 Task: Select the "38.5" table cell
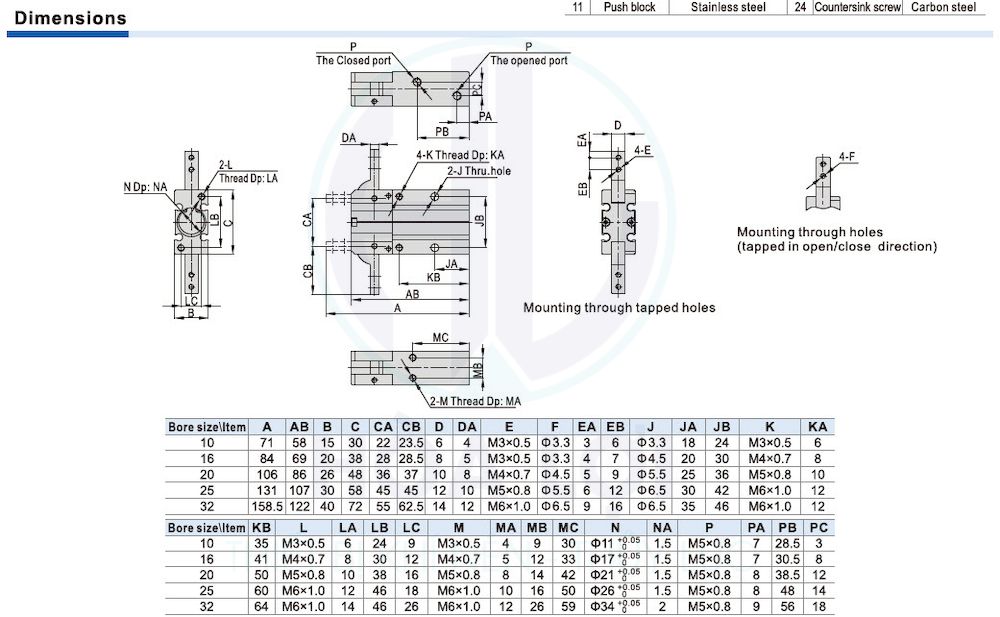click(x=788, y=575)
